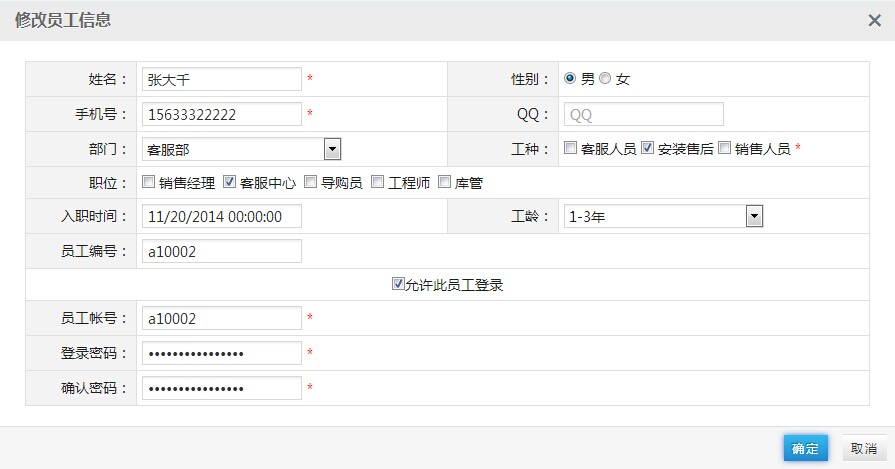Enable the 销售人员 job type checkbox
The width and height of the screenshot is (895, 469).
pos(725,148)
